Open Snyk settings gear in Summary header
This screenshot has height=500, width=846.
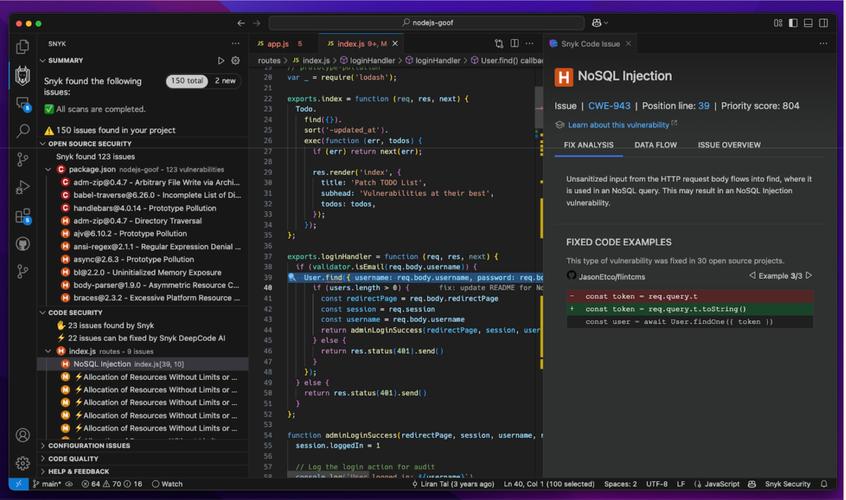[x=235, y=61]
